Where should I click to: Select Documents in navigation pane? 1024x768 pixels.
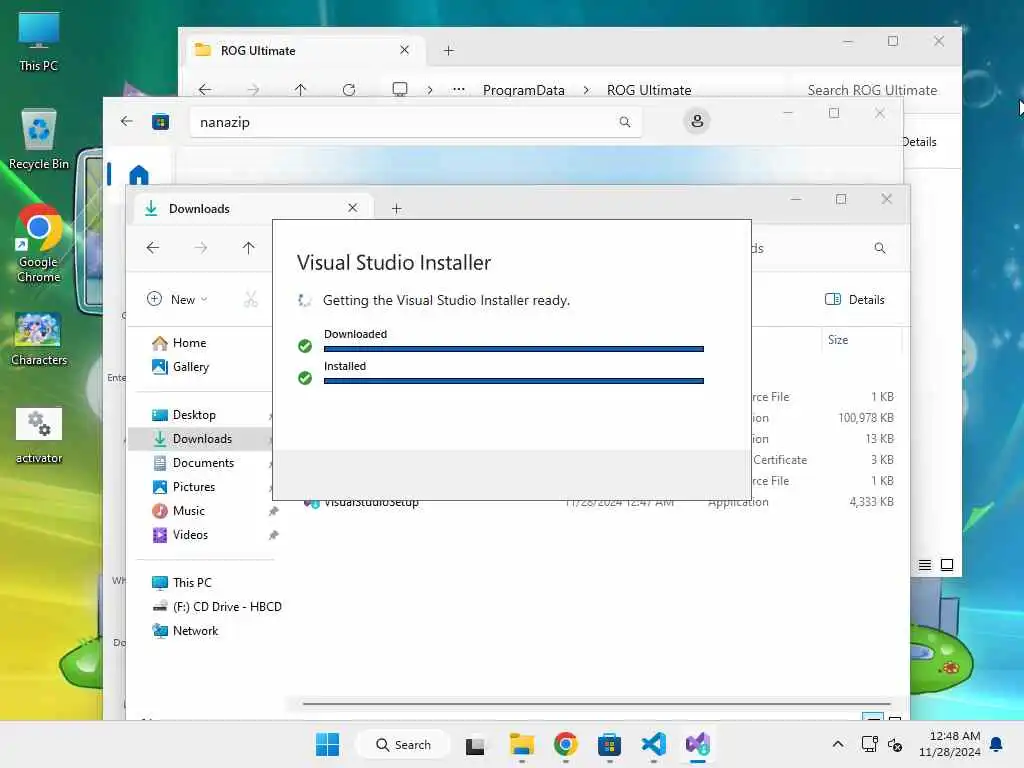[204, 463]
